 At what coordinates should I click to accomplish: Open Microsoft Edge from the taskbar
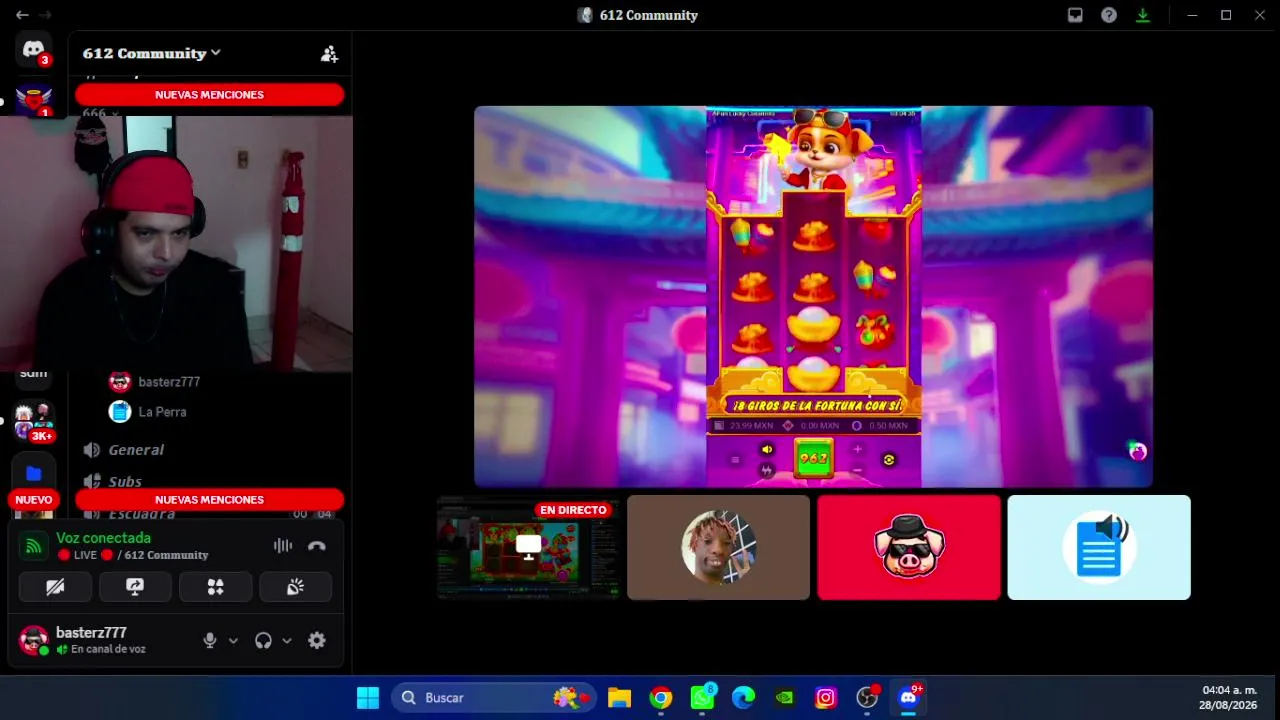pyautogui.click(x=743, y=698)
